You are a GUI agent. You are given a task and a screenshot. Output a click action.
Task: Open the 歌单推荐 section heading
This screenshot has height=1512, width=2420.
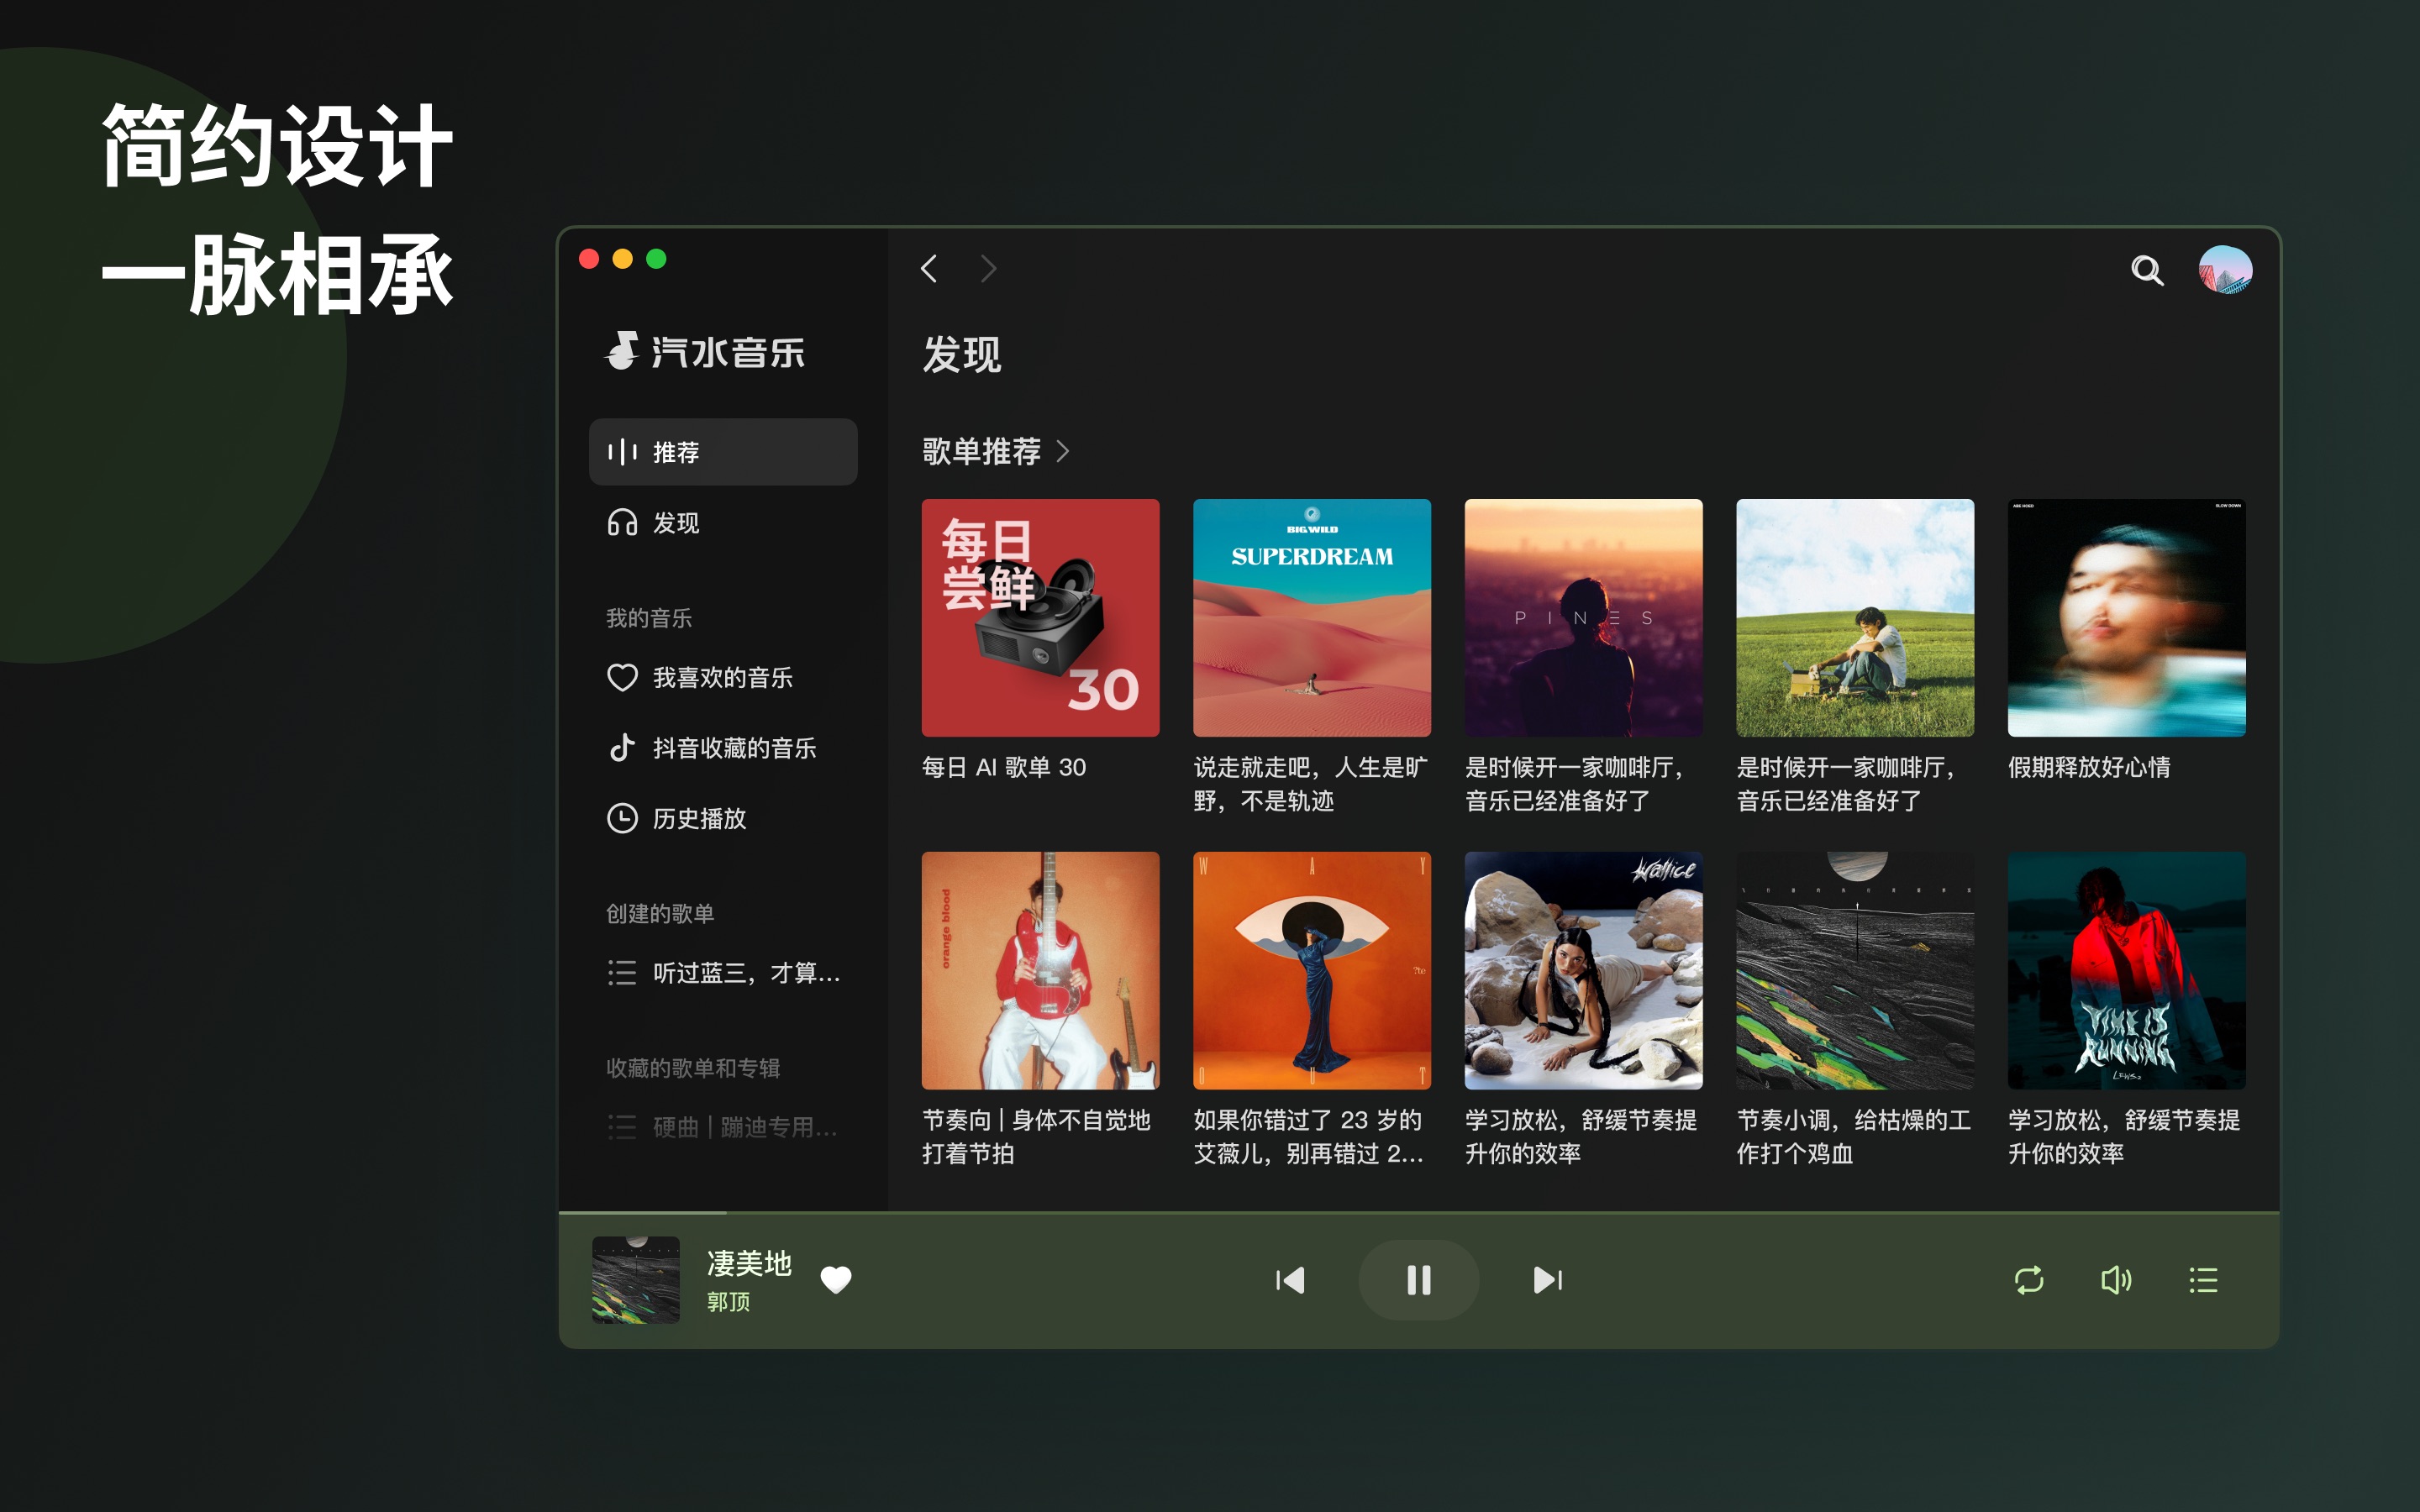coord(981,452)
